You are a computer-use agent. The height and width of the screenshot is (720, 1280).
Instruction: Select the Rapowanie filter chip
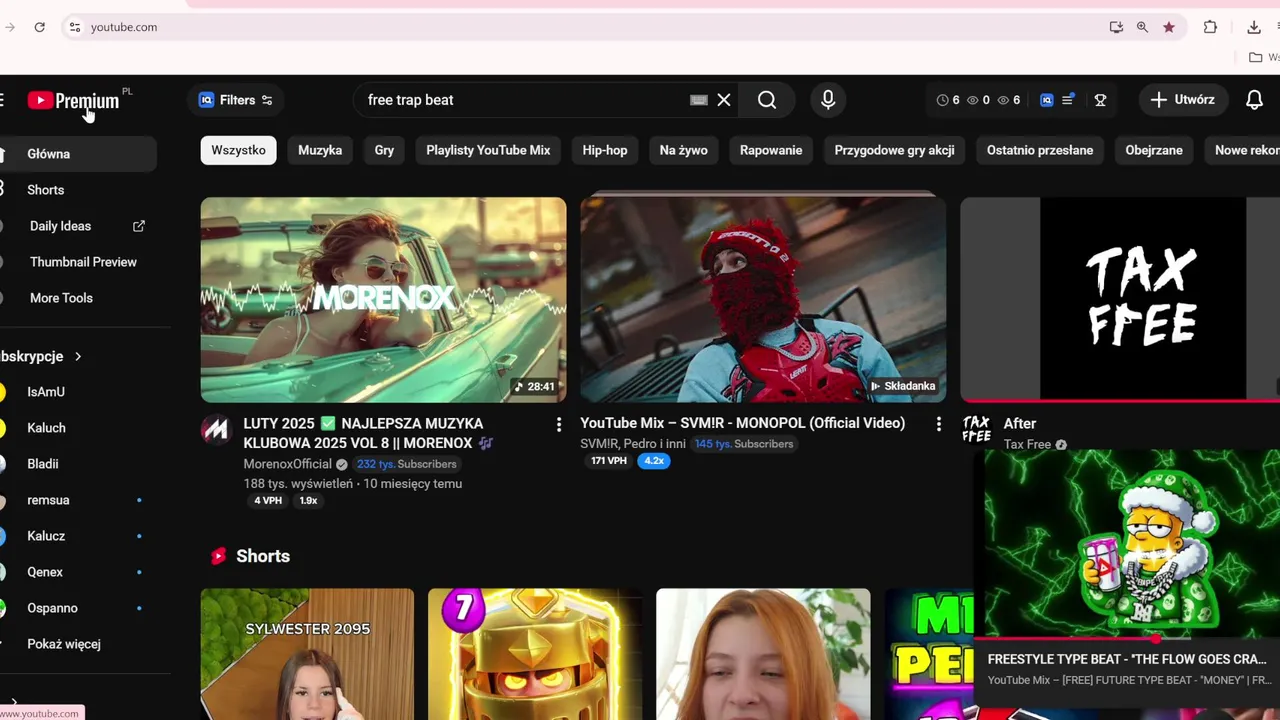pyautogui.click(x=771, y=150)
